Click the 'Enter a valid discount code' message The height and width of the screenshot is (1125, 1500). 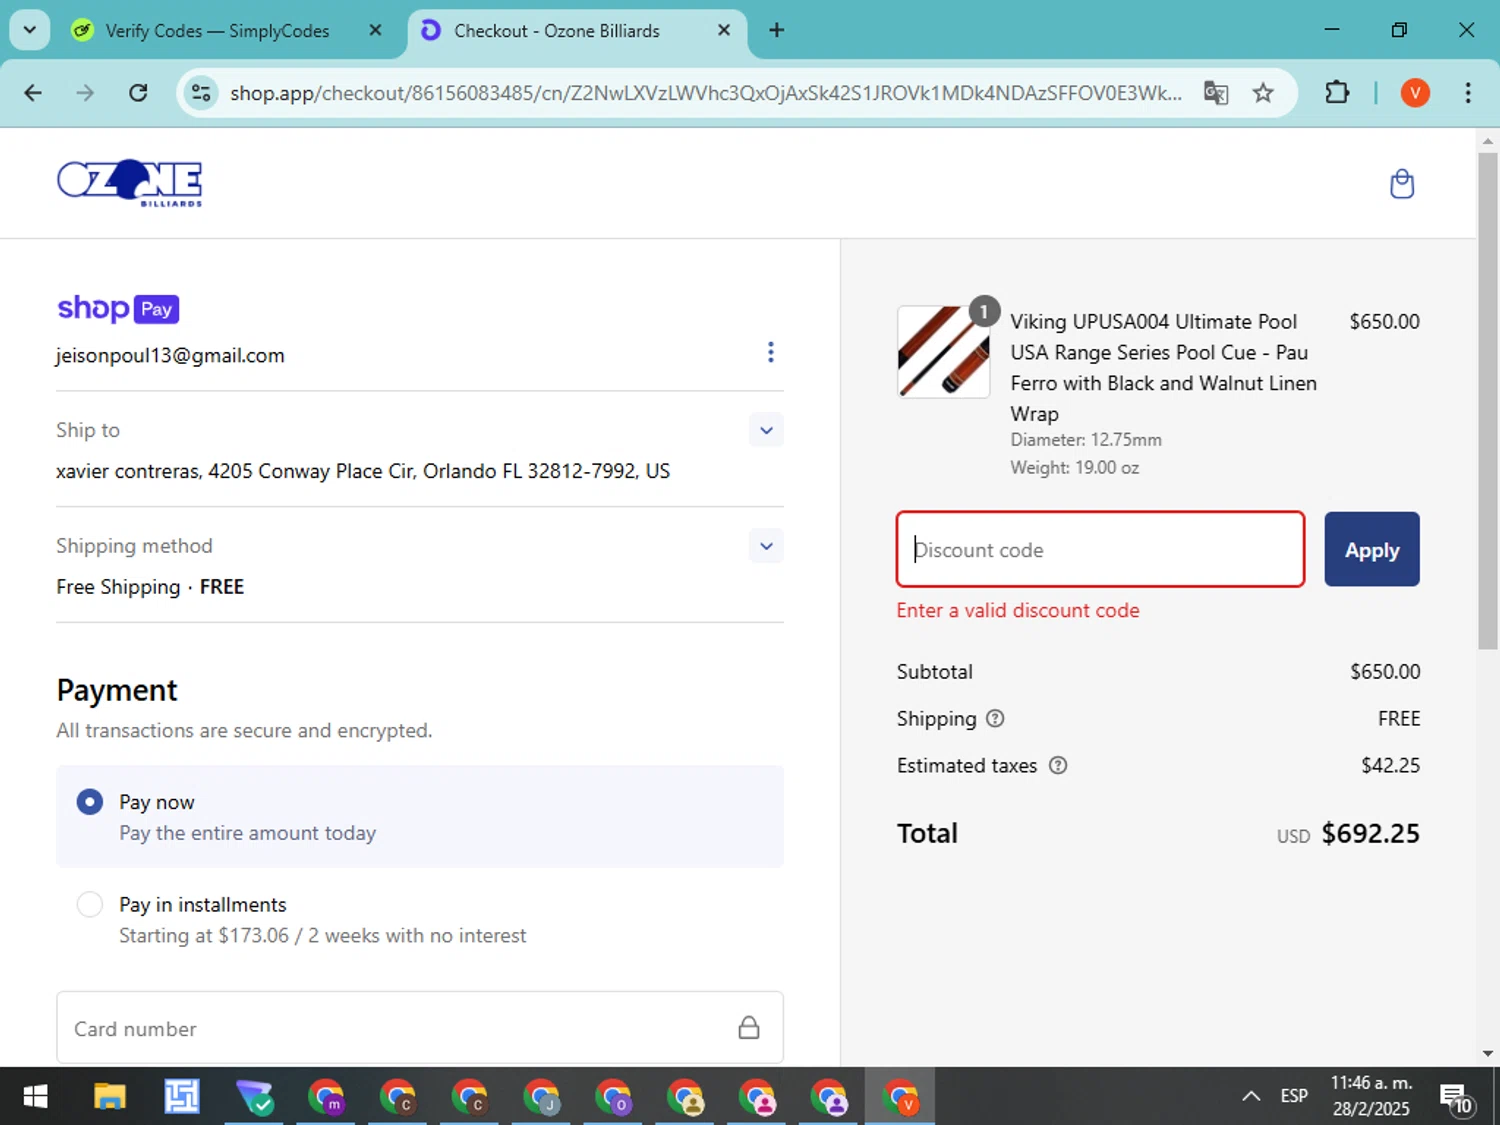[1018, 610]
